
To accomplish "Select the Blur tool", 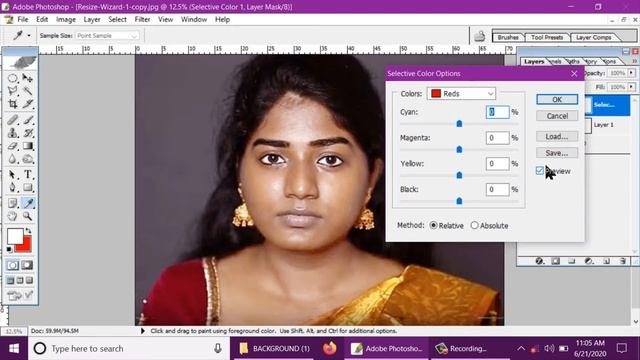I will point(13,159).
